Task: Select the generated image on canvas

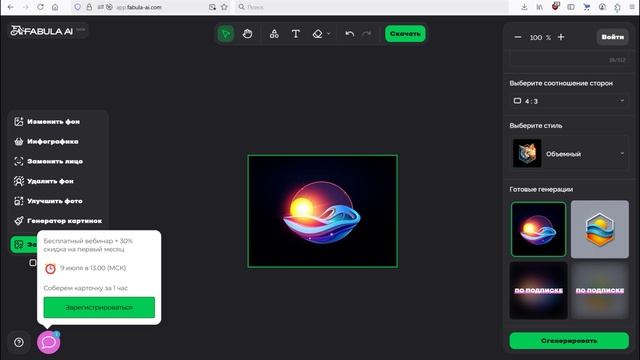Action: pos(322,211)
